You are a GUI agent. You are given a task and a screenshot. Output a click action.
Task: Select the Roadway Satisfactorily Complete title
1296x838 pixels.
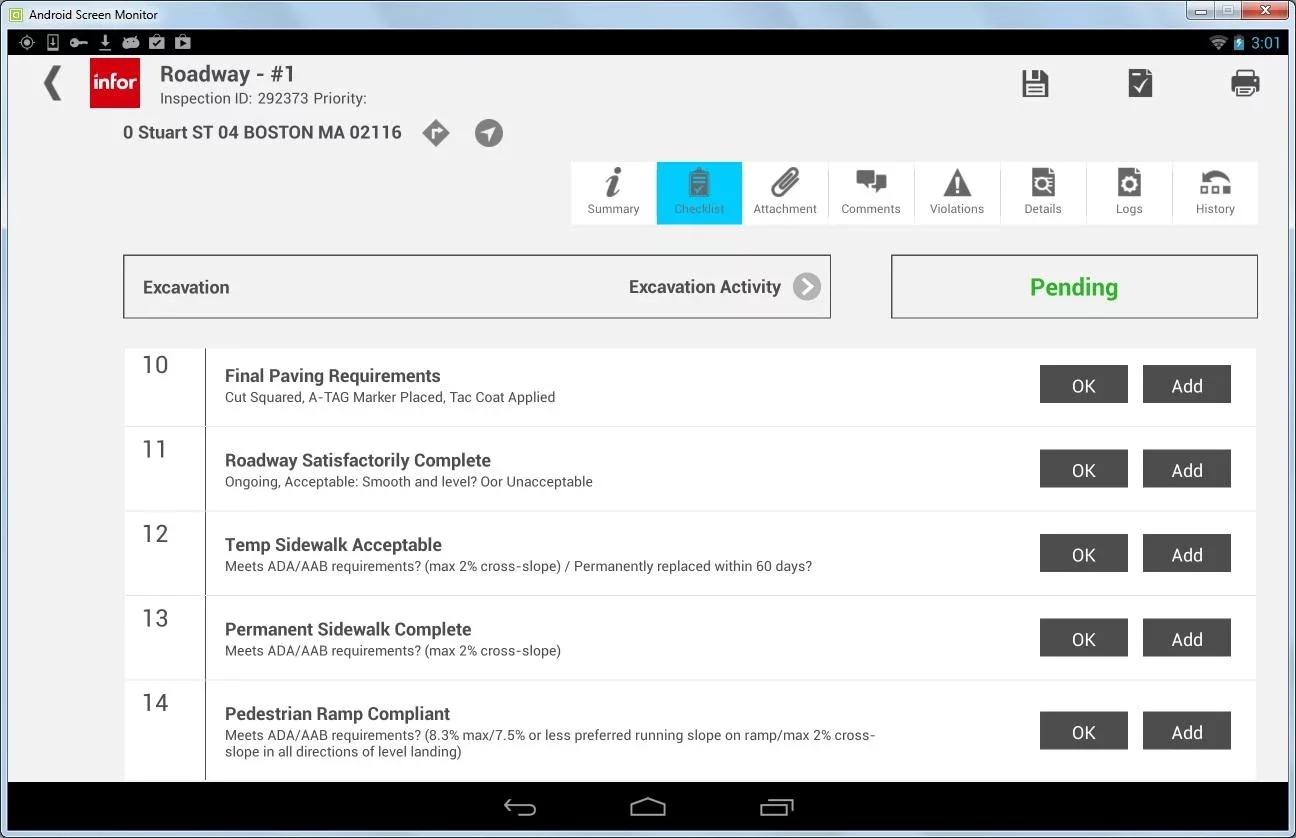(358, 460)
